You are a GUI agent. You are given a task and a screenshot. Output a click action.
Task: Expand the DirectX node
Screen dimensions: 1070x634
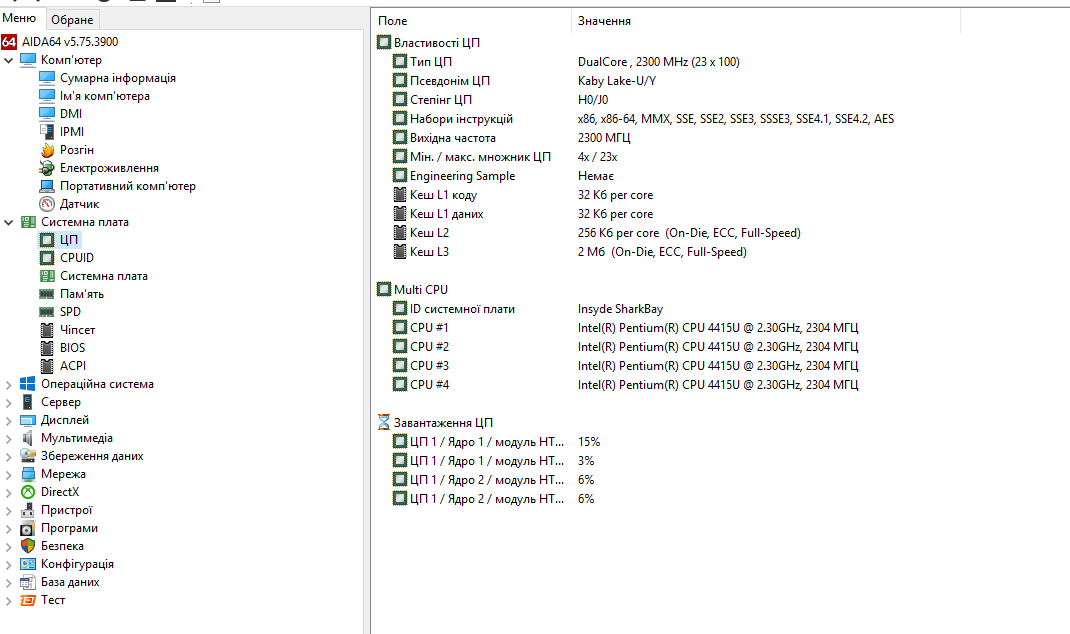pos(8,493)
